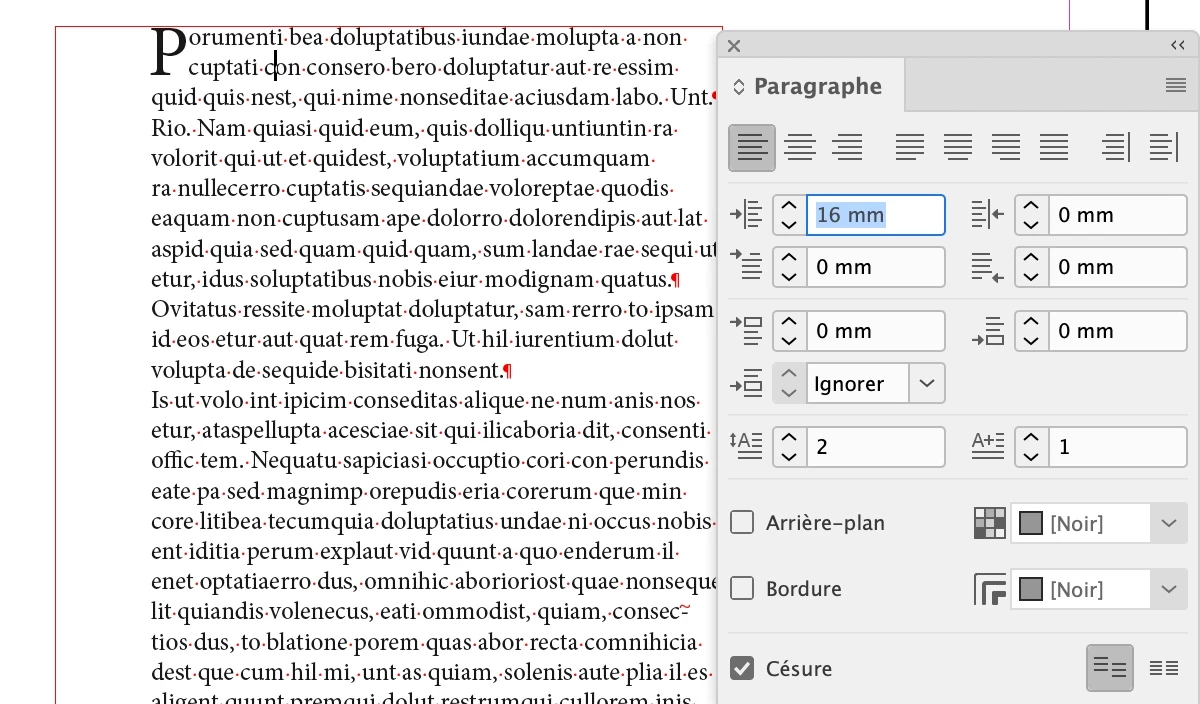Screen dimensions: 1200x704
Task: Click the large drop cap letter P
Action: pyautogui.click(x=168, y=52)
